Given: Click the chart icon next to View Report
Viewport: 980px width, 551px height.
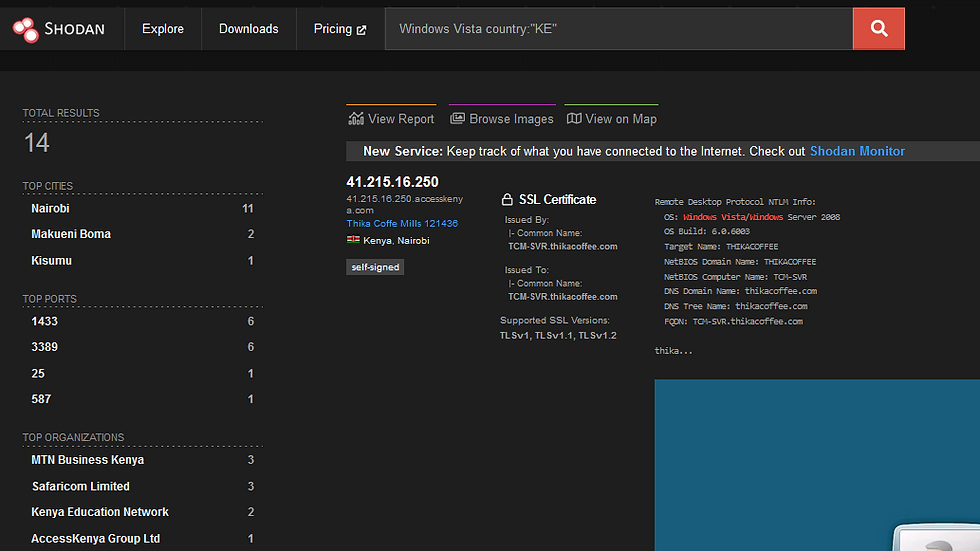Looking at the screenshot, I should pyautogui.click(x=356, y=119).
